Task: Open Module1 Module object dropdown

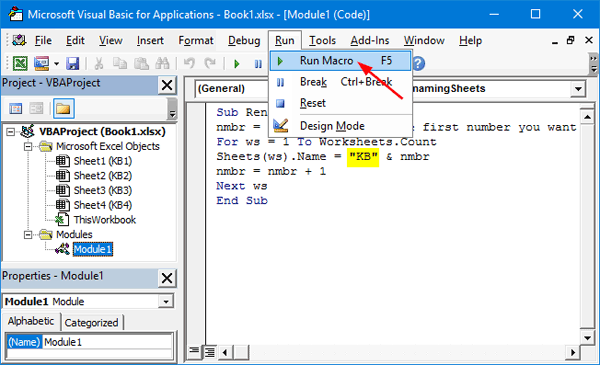Action: [x=166, y=301]
